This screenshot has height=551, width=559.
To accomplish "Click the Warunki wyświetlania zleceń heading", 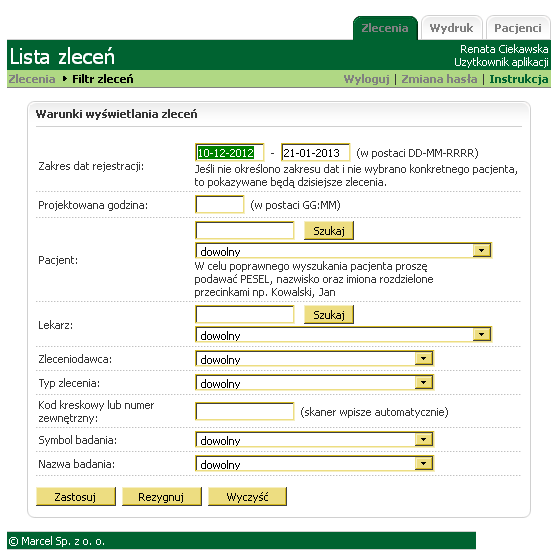I will (116, 114).
